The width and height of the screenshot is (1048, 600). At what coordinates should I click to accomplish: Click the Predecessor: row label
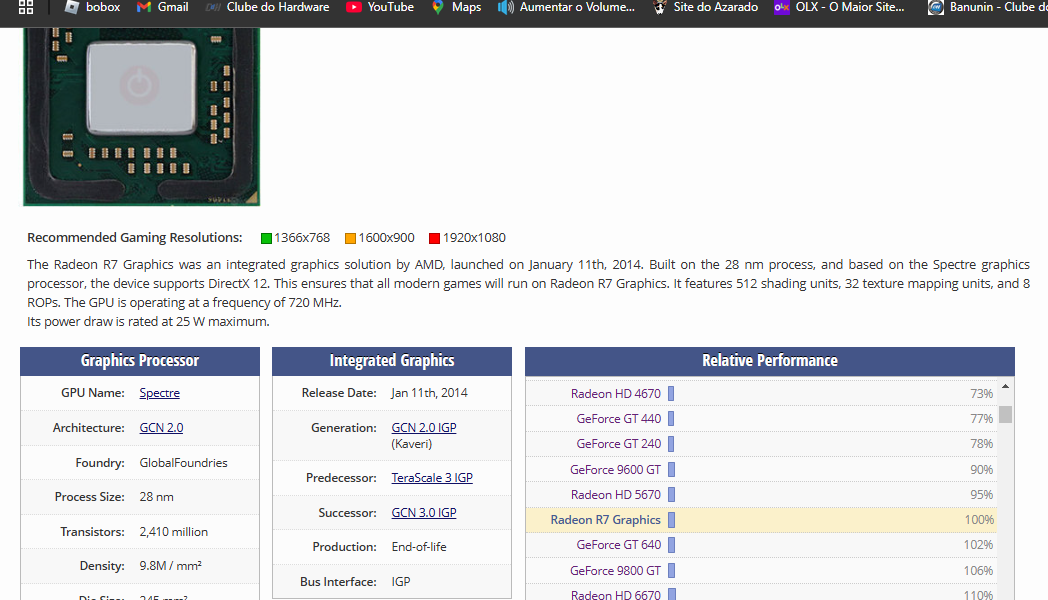point(342,478)
